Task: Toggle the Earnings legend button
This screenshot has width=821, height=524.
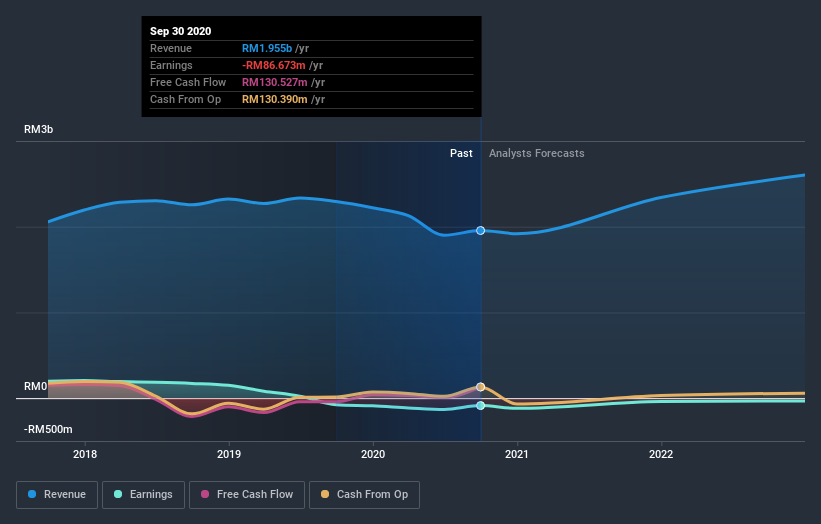Action: click(x=143, y=495)
